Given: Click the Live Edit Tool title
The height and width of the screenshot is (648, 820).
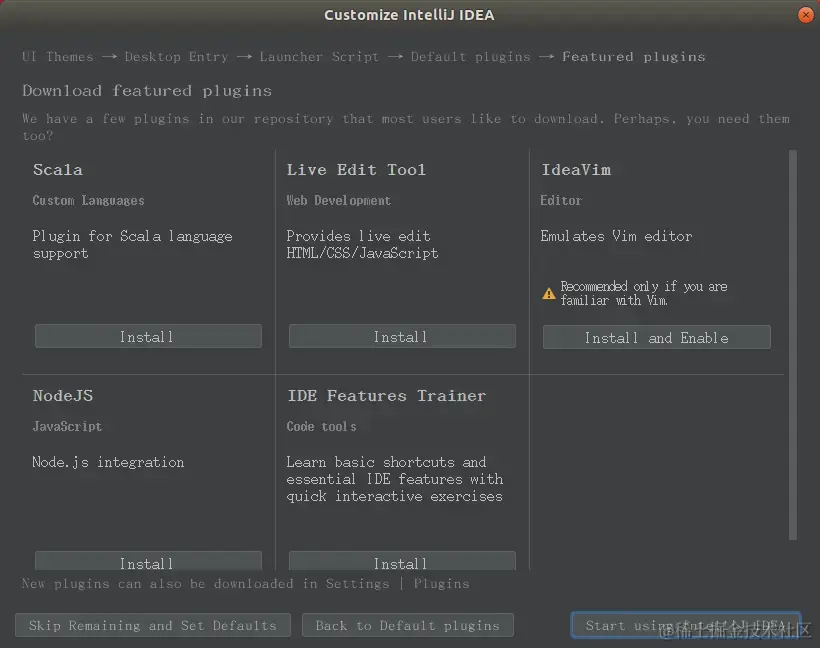Looking at the screenshot, I should (356, 169).
